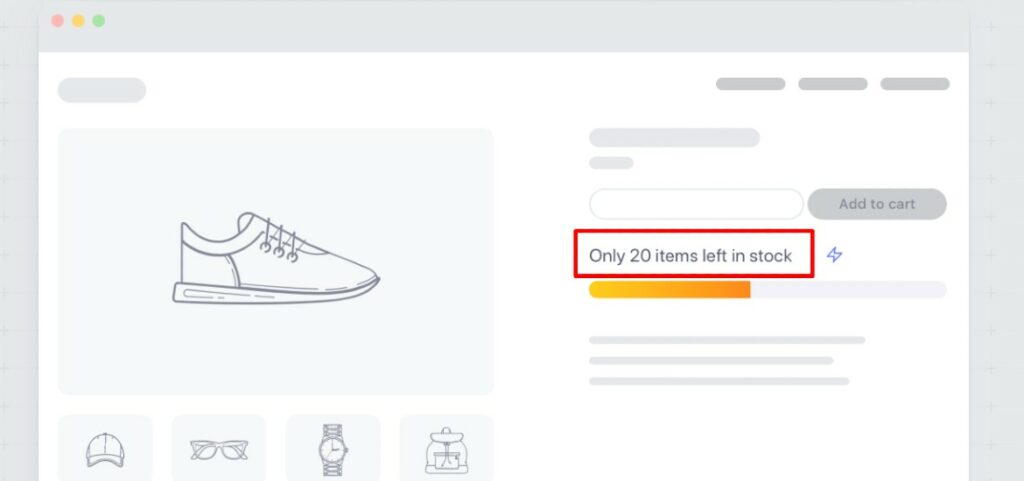Image resolution: width=1024 pixels, height=481 pixels.
Task: Click the red close dot in window bar
Action: (57, 21)
